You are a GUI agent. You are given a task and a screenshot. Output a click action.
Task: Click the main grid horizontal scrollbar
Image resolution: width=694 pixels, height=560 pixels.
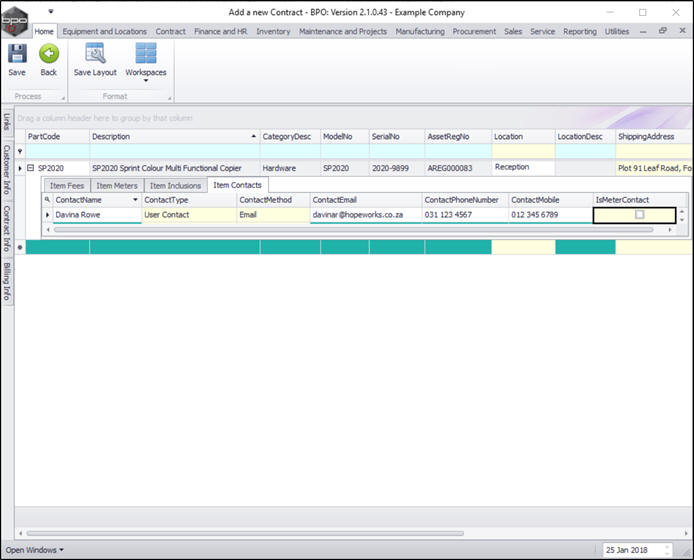(x=245, y=533)
